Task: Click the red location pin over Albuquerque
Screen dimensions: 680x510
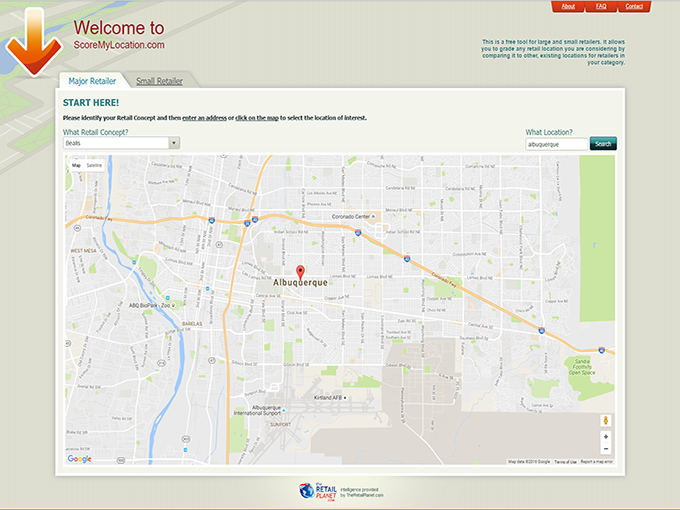Action: coord(300,272)
